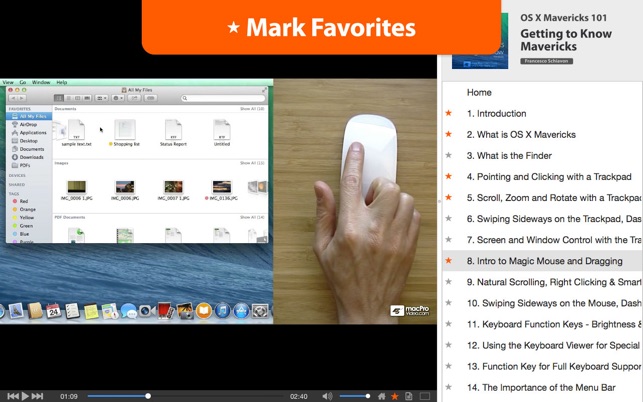Adjust the volume slider
Screen dimensions: 643x402
click(355, 396)
